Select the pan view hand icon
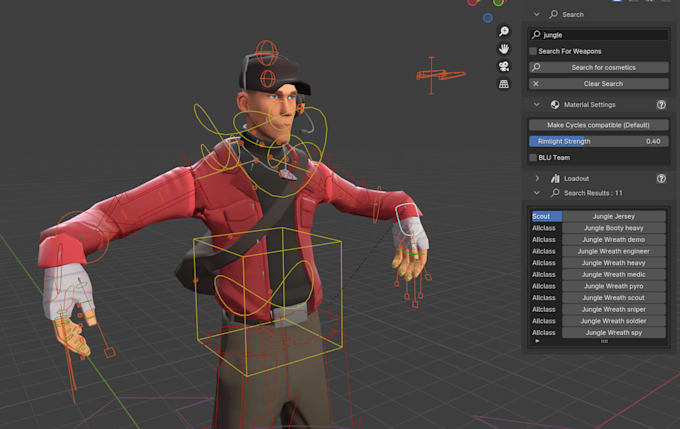Image resolution: width=680 pixels, height=429 pixels. tap(504, 49)
